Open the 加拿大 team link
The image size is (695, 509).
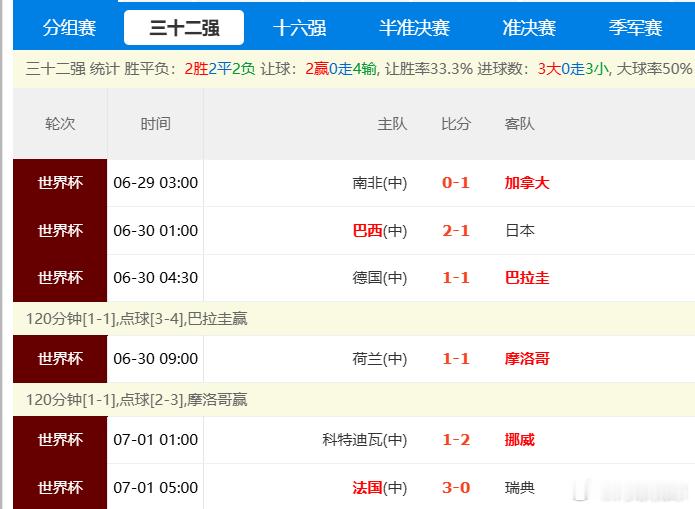[527, 183]
